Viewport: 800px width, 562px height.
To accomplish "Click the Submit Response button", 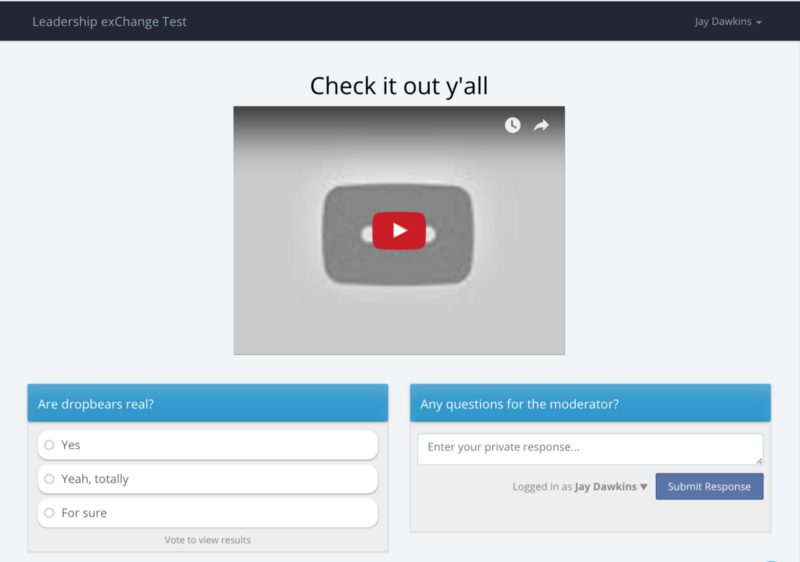I will [709, 487].
